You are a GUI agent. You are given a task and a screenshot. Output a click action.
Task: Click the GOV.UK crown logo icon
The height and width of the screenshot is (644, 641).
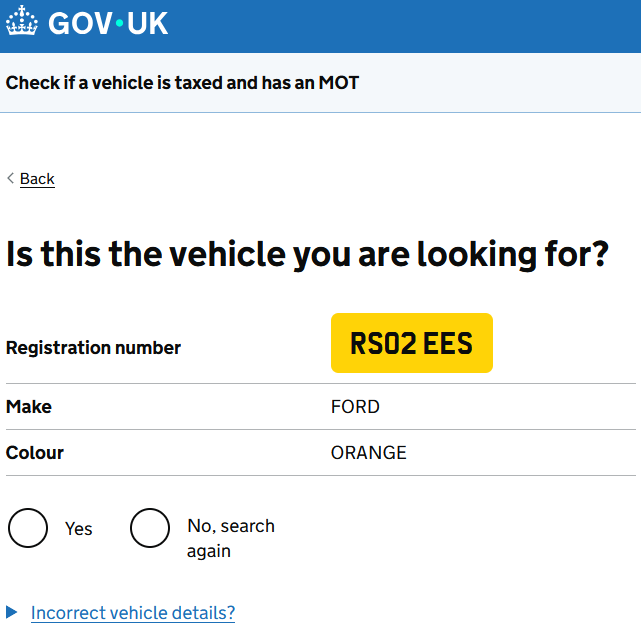21,24
